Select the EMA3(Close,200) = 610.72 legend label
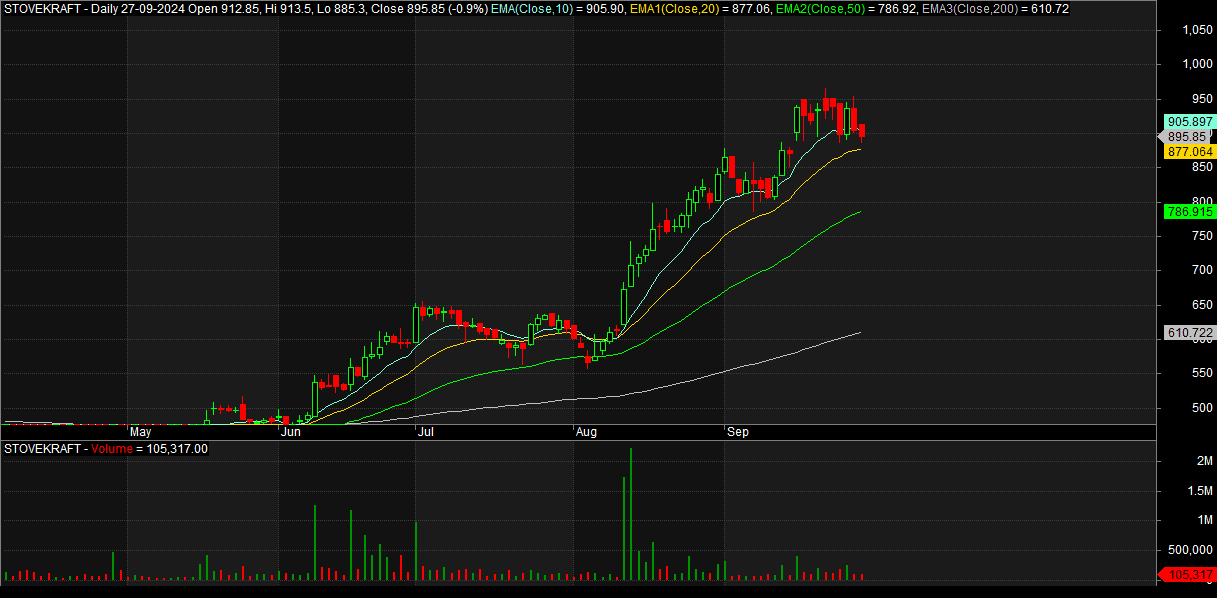This screenshot has width=1218, height=598. [x=993, y=8]
